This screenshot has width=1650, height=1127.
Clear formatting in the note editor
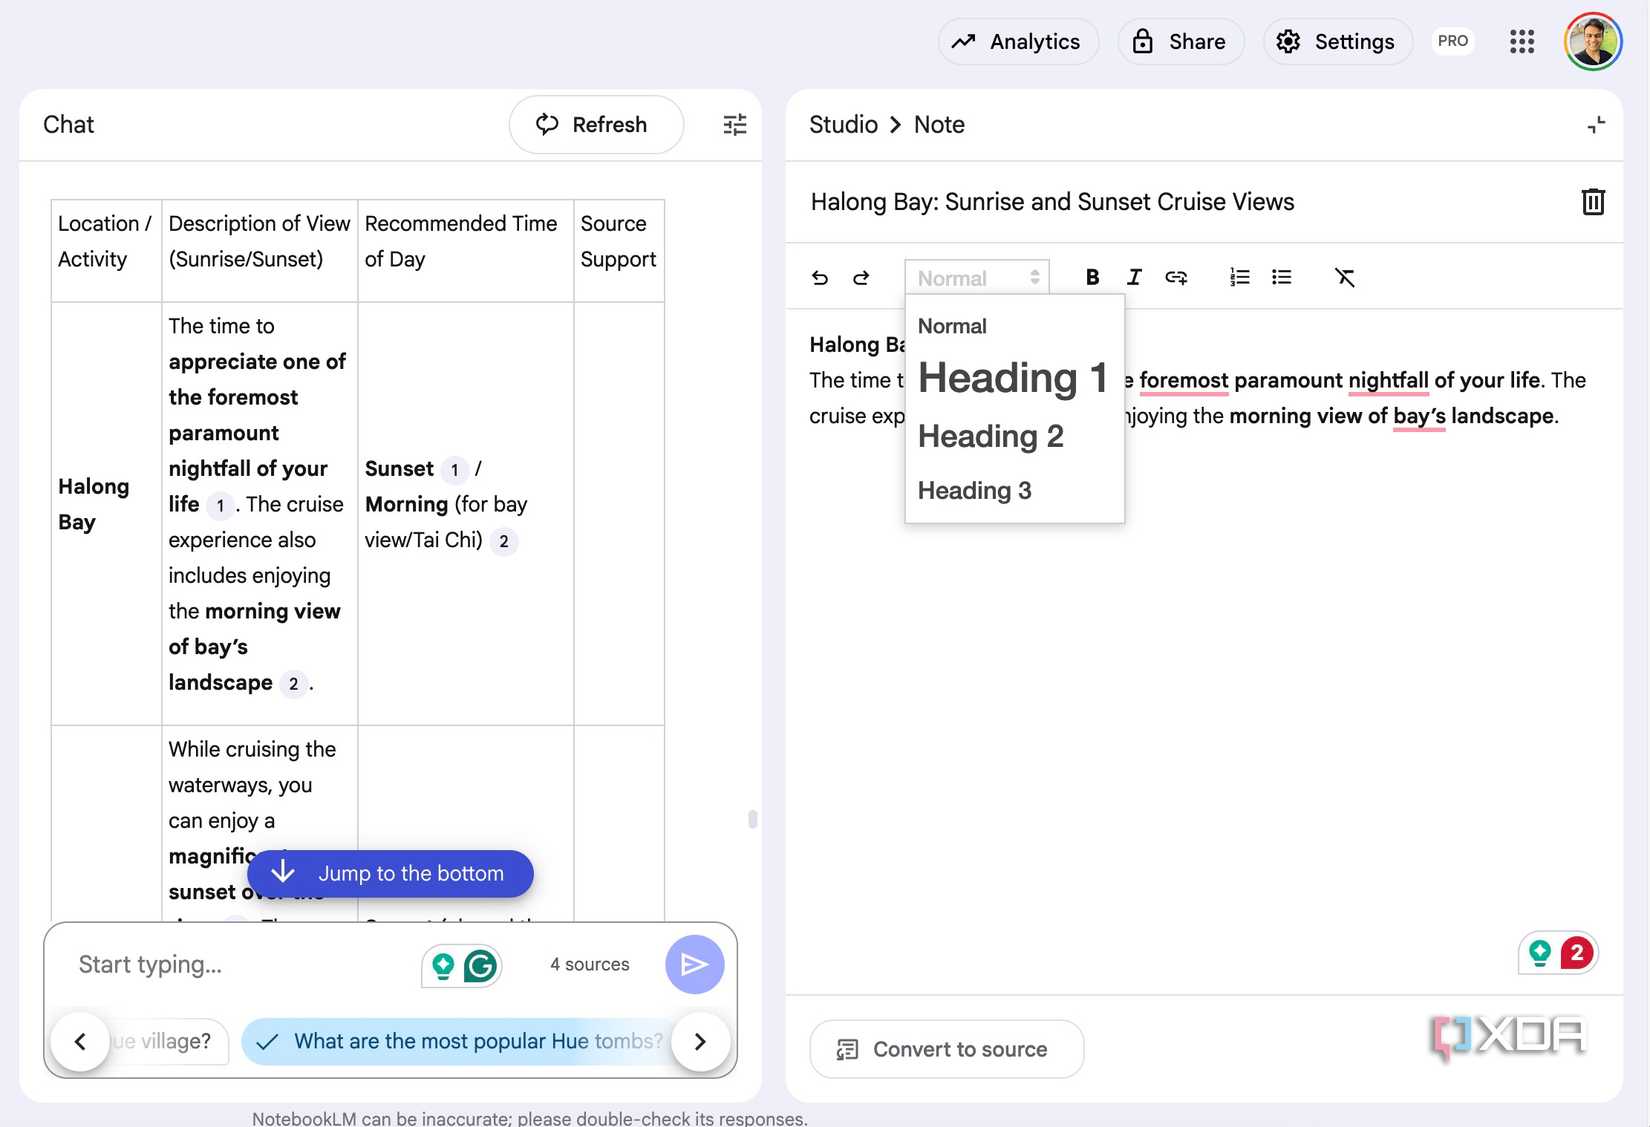(1345, 277)
